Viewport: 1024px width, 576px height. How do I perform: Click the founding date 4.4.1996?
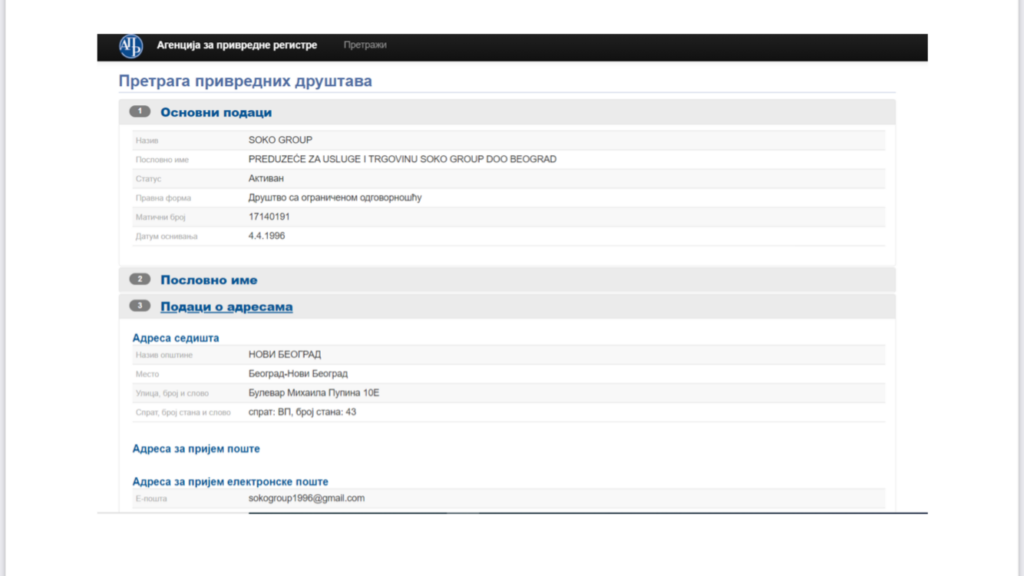269,236
